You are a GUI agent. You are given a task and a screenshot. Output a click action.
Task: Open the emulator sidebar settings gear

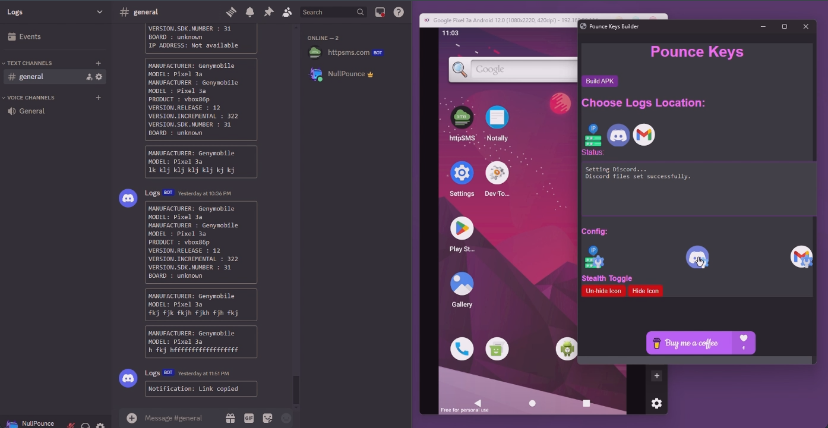point(656,403)
